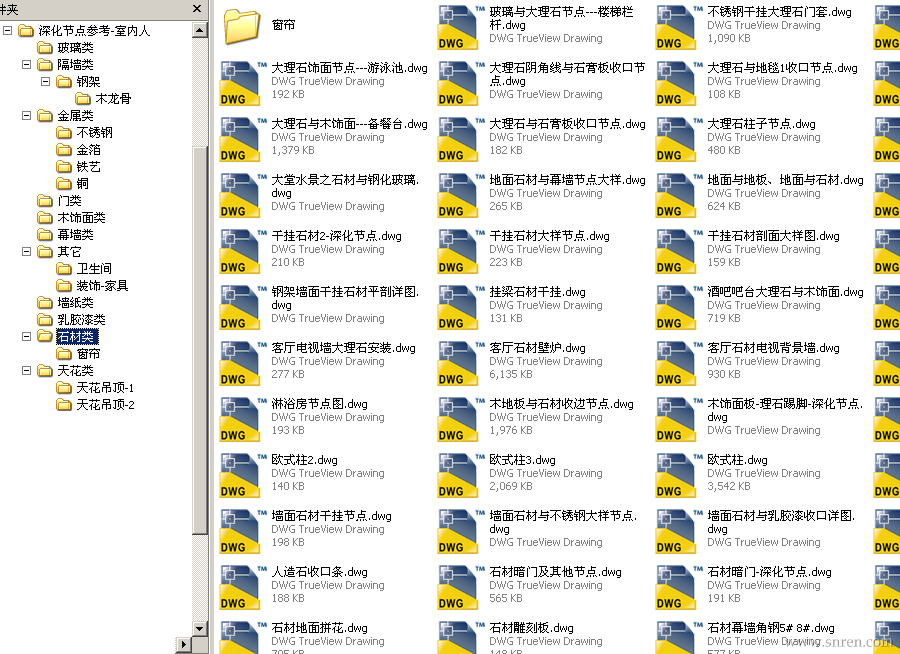
Task: Select DWG icon of 淋浴房节点图.dwg
Action: tap(238, 419)
